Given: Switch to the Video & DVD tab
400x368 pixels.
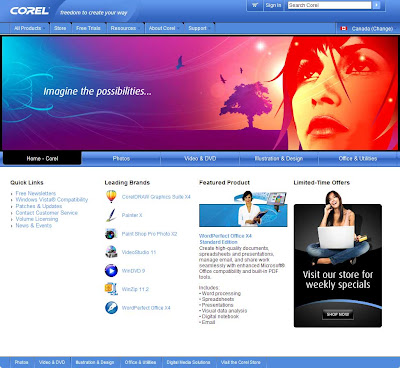Looking at the screenshot, I should click(200, 159).
